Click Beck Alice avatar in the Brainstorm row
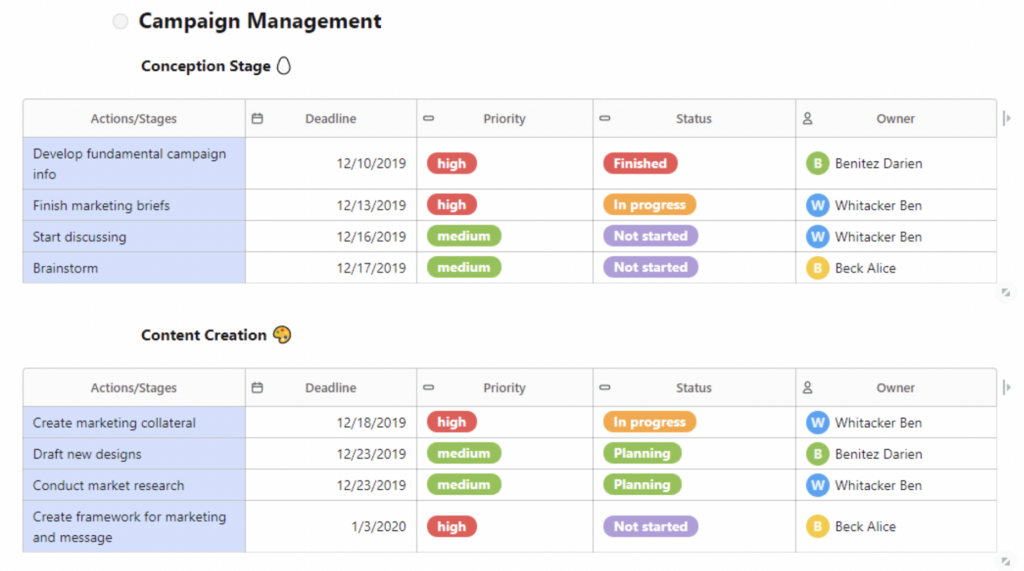This screenshot has height=571, width=1024. click(817, 268)
